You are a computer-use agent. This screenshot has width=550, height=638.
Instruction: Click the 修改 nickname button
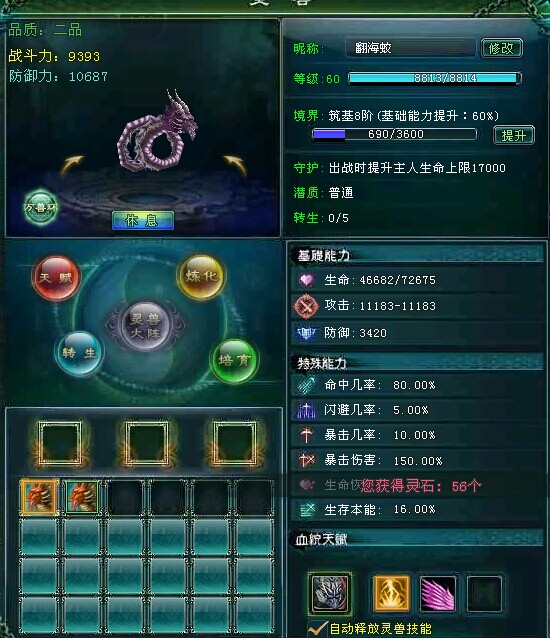tap(502, 48)
